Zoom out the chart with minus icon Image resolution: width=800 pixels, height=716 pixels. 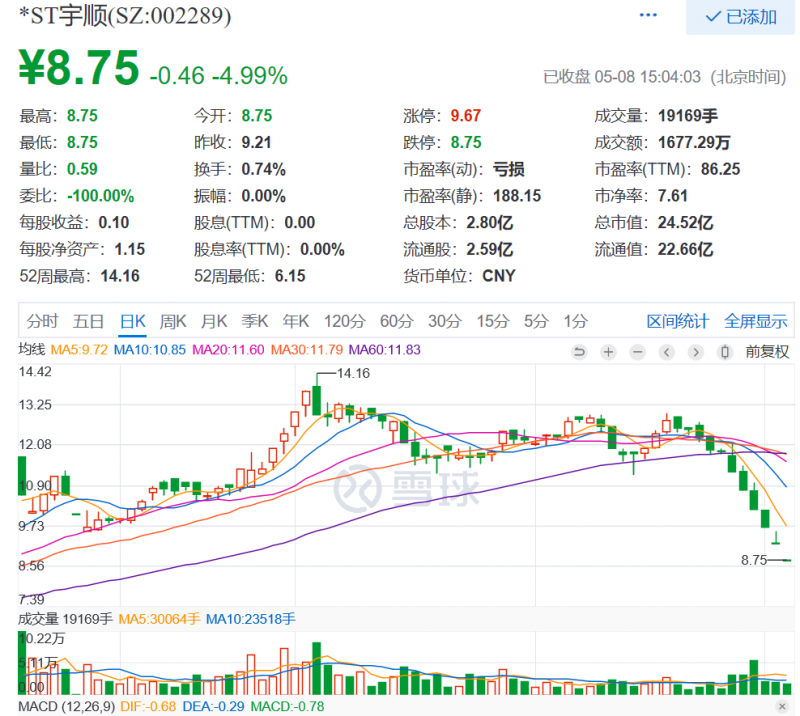pyautogui.click(x=636, y=352)
